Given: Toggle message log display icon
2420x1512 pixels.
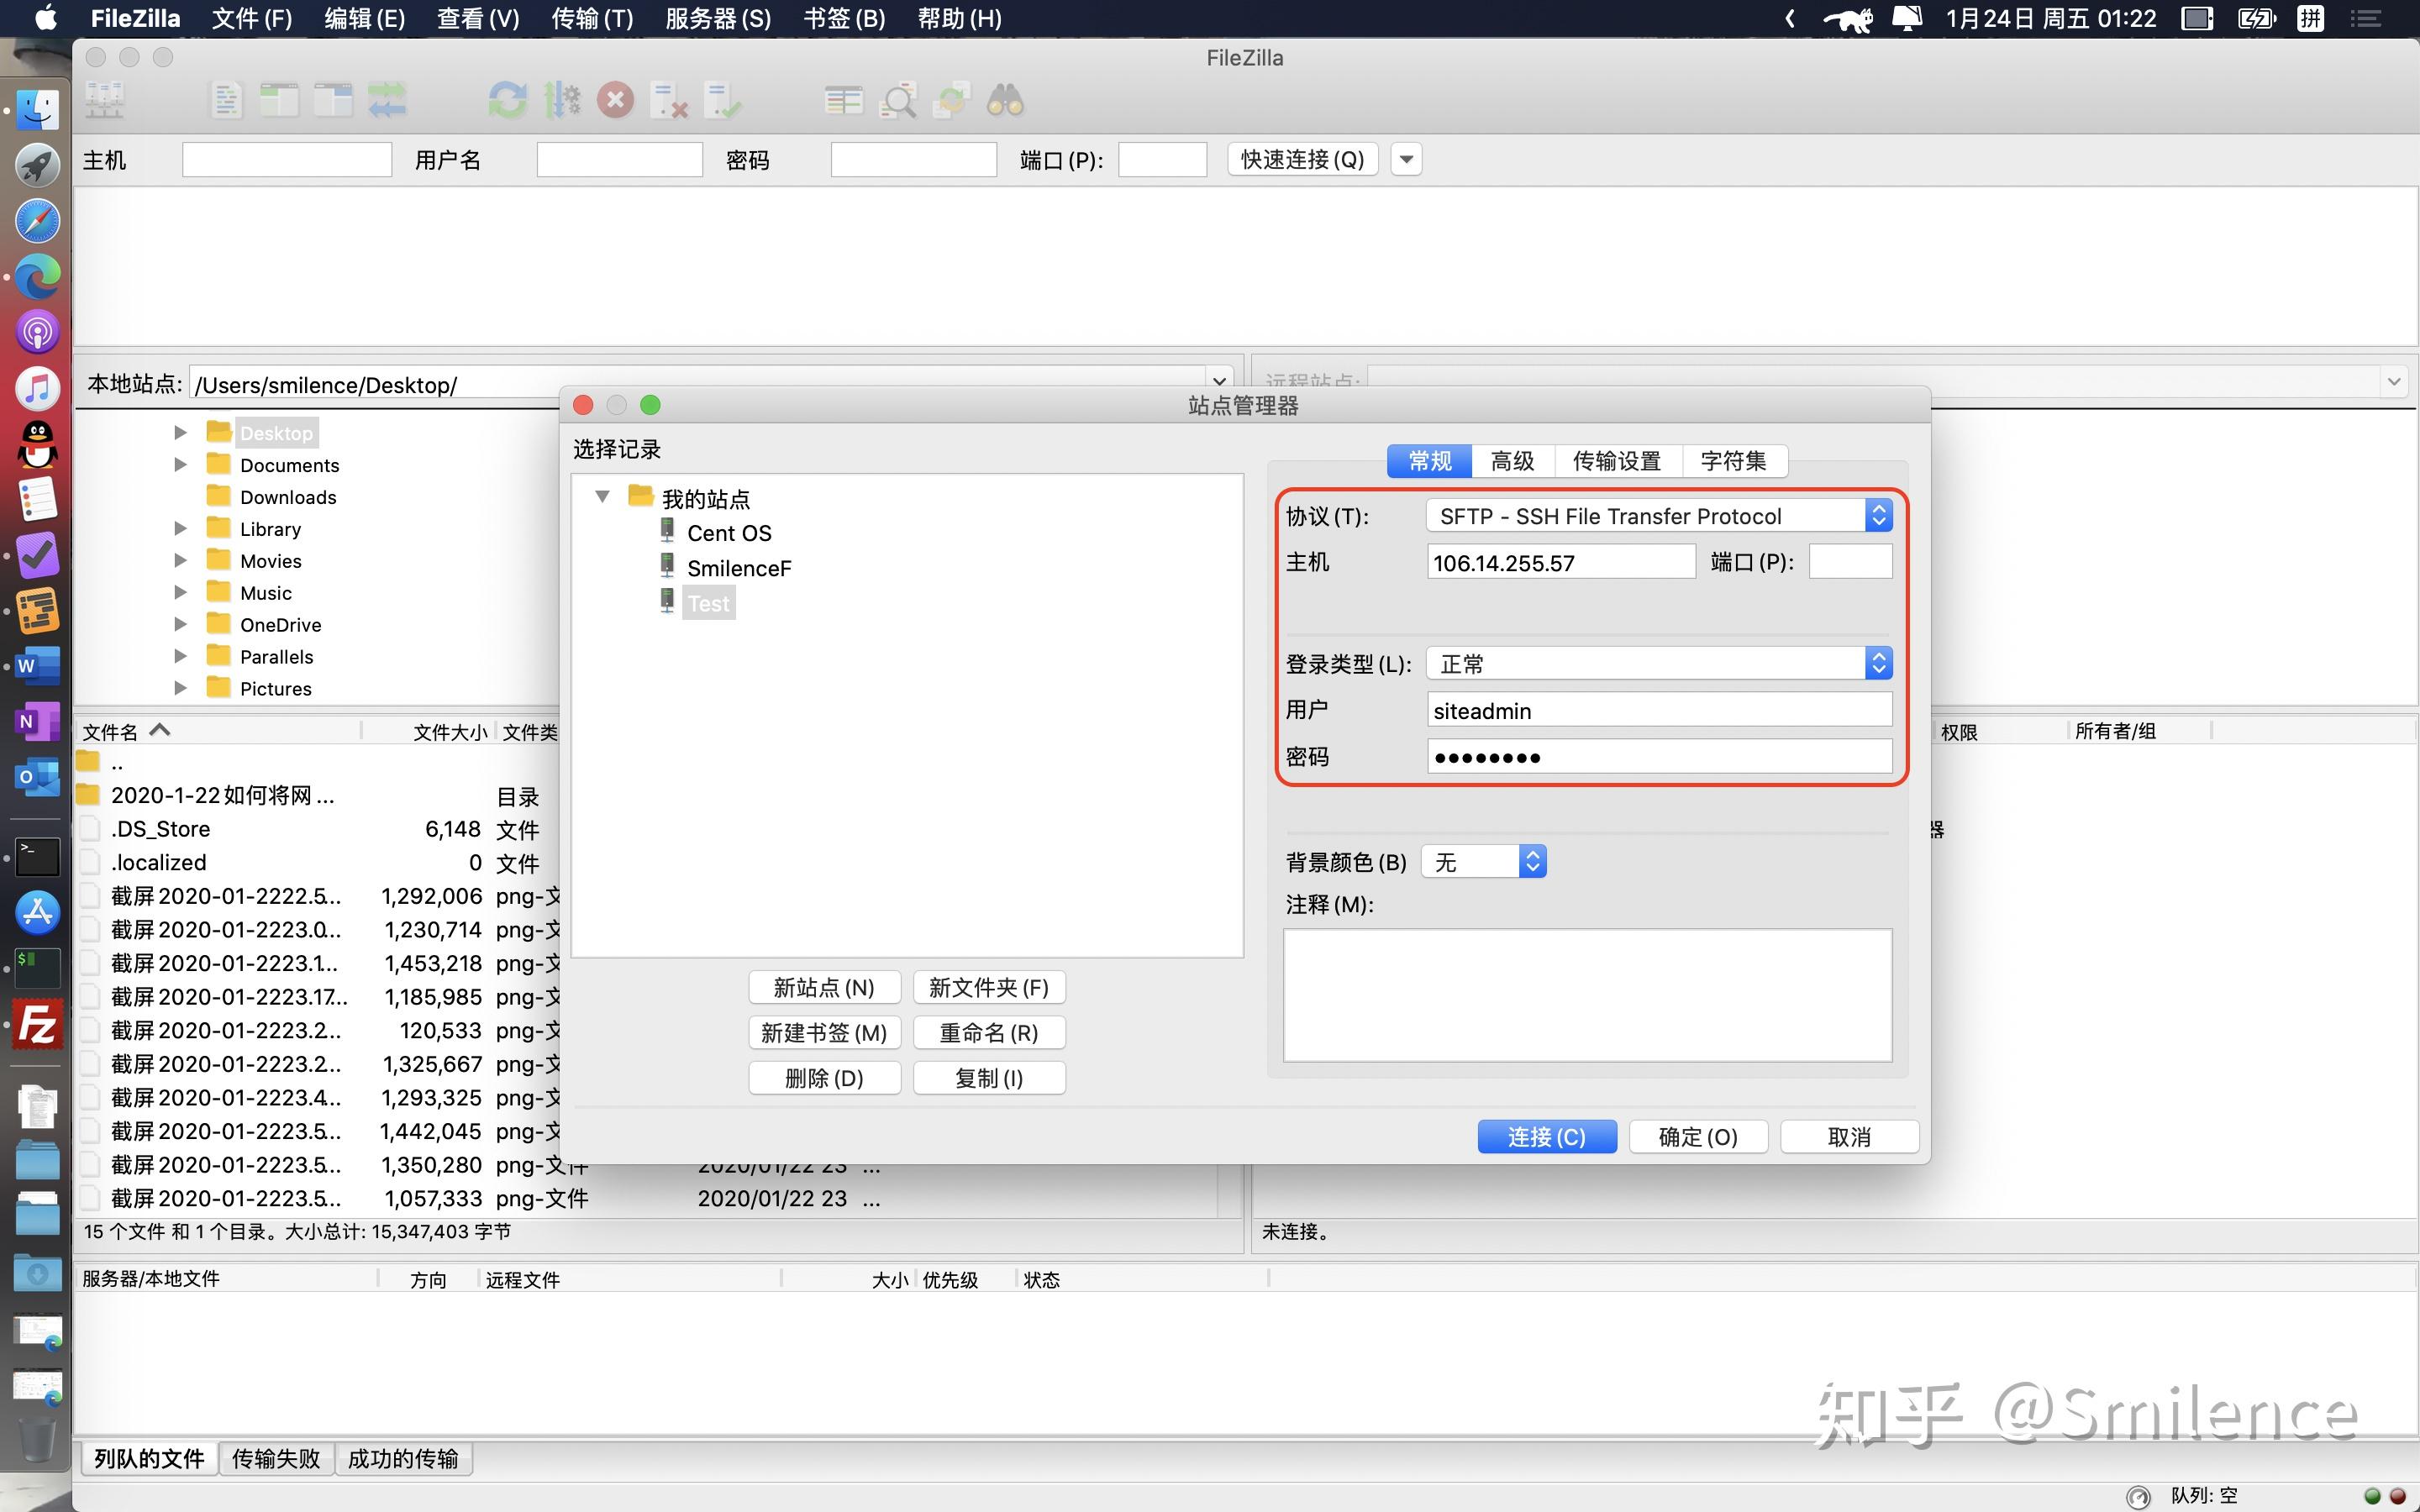Looking at the screenshot, I should (x=226, y=100).
